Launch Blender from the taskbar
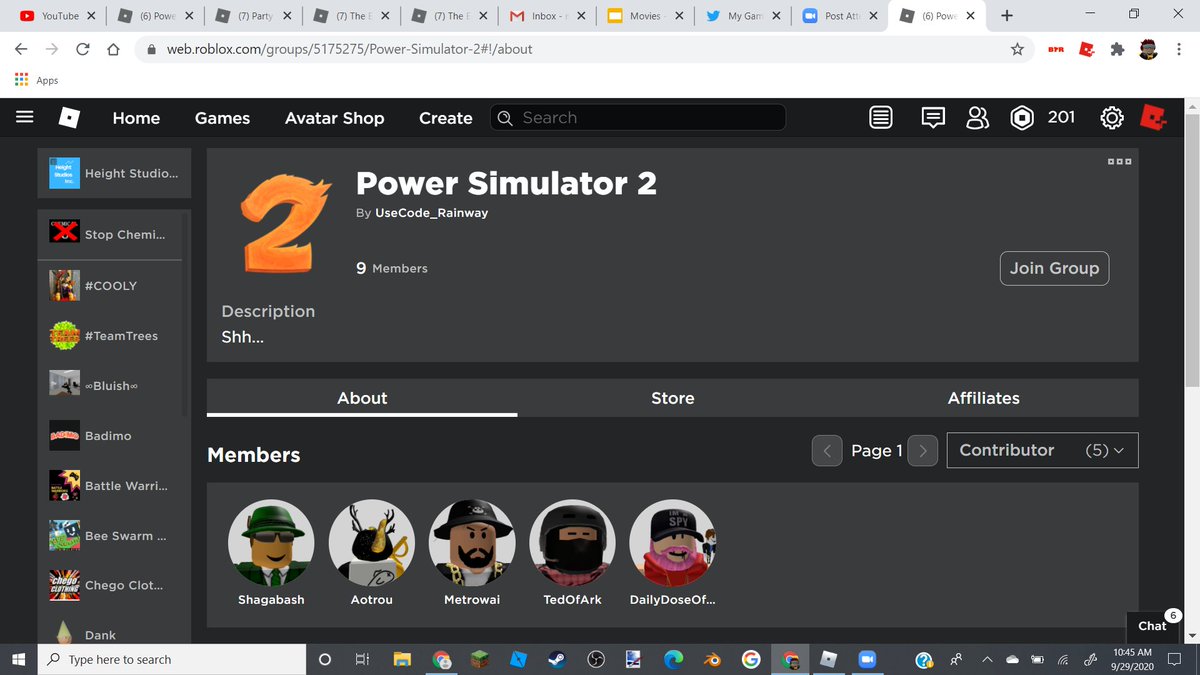 tap(712, 659)
